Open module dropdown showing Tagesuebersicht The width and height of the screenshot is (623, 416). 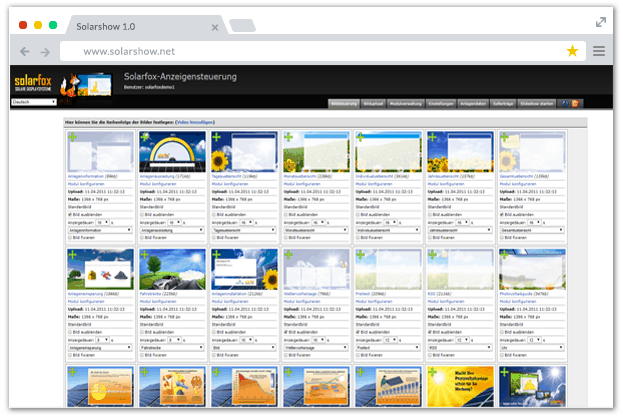244,230
